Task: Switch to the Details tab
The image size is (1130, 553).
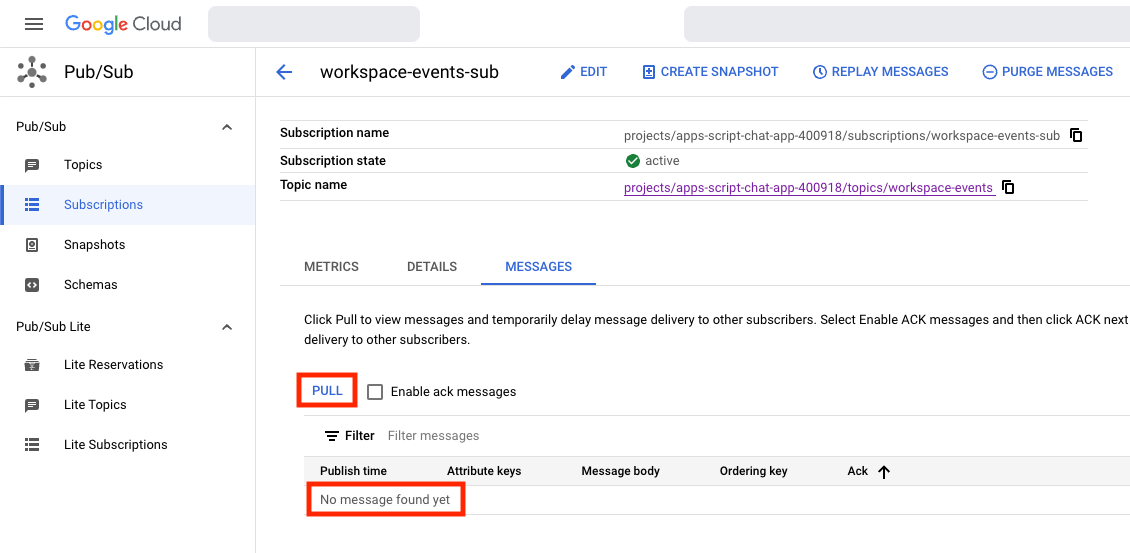Action: click(x=432, y=267)
